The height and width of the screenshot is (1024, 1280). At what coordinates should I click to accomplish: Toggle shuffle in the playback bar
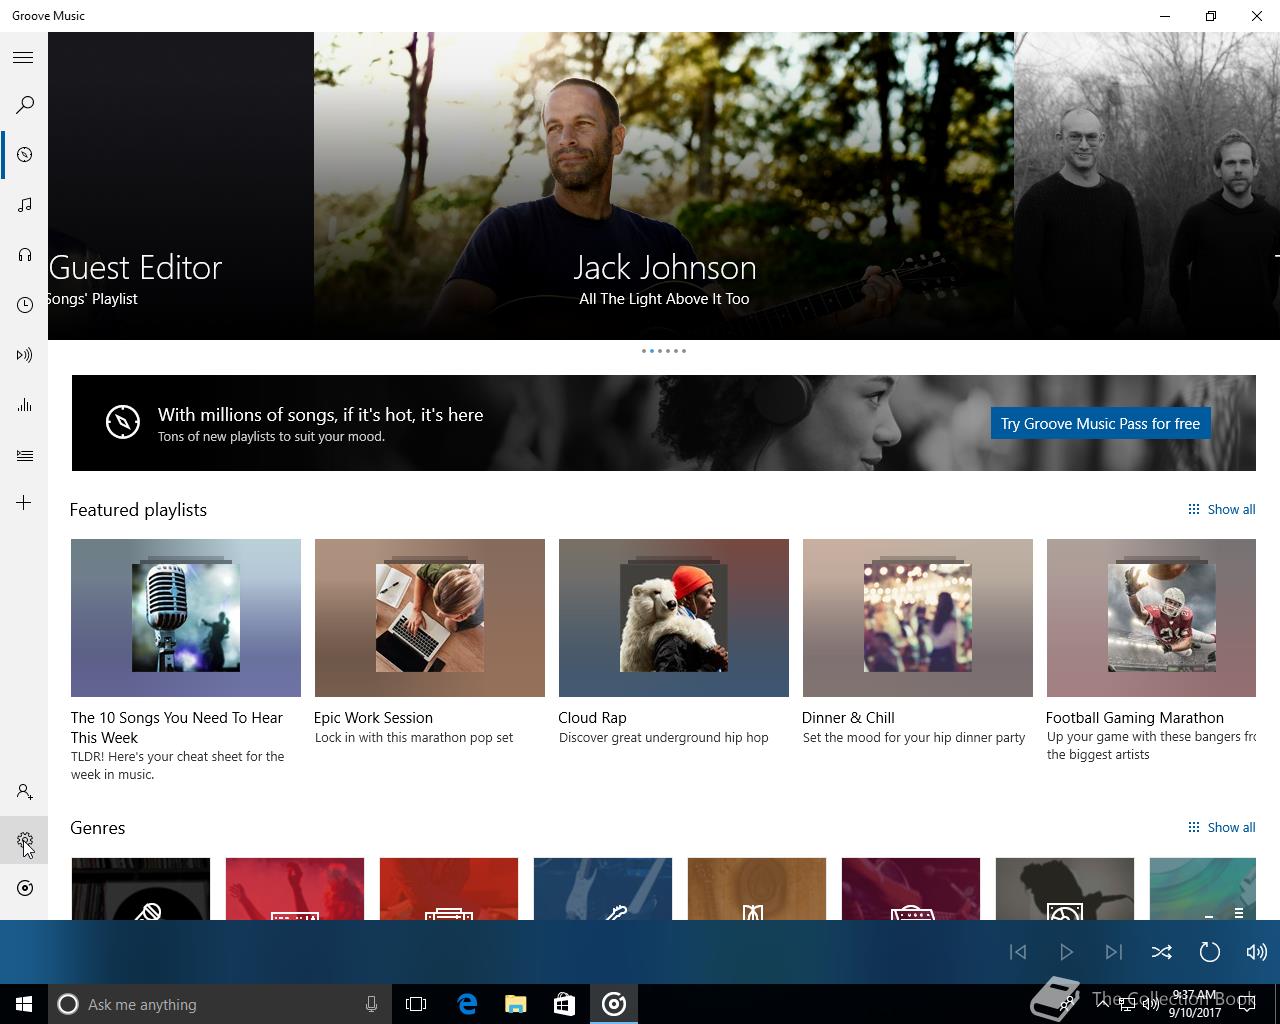click(x=1161, y=952)
